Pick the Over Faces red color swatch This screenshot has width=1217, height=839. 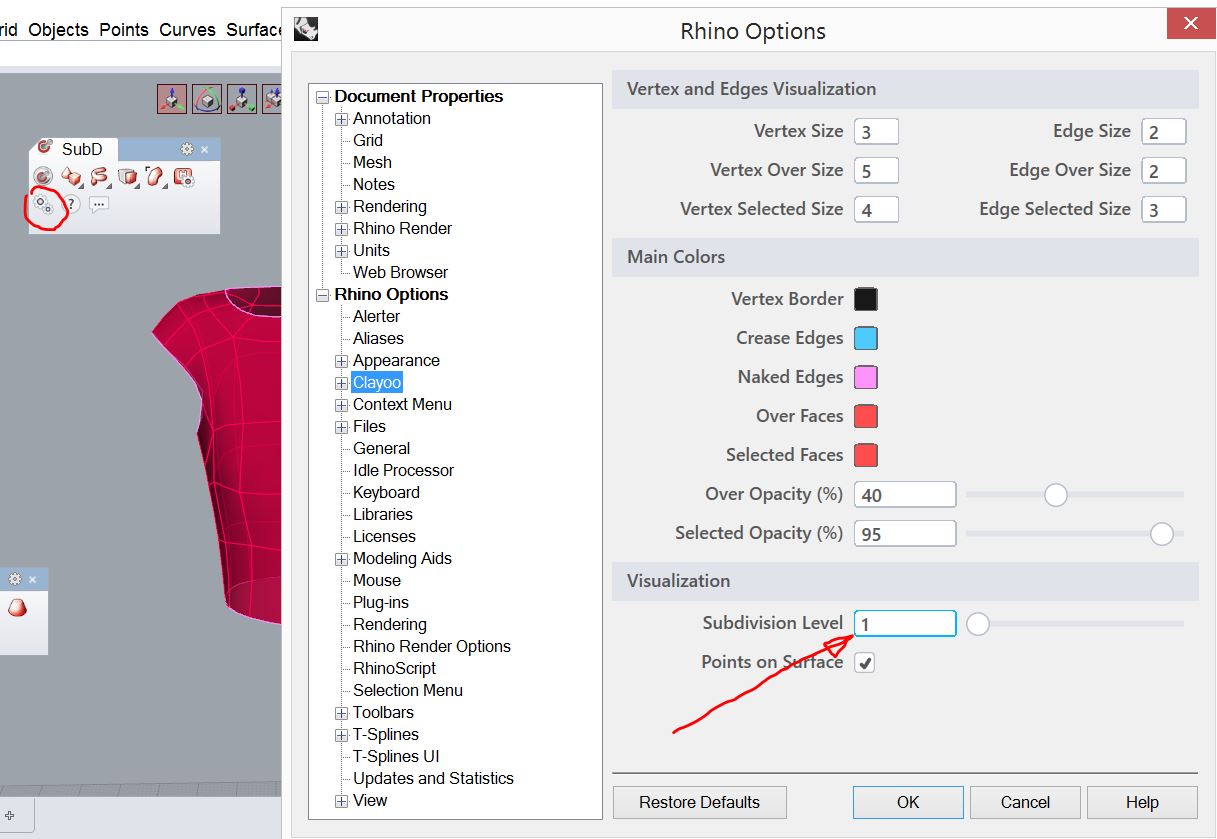pos(866,416)
